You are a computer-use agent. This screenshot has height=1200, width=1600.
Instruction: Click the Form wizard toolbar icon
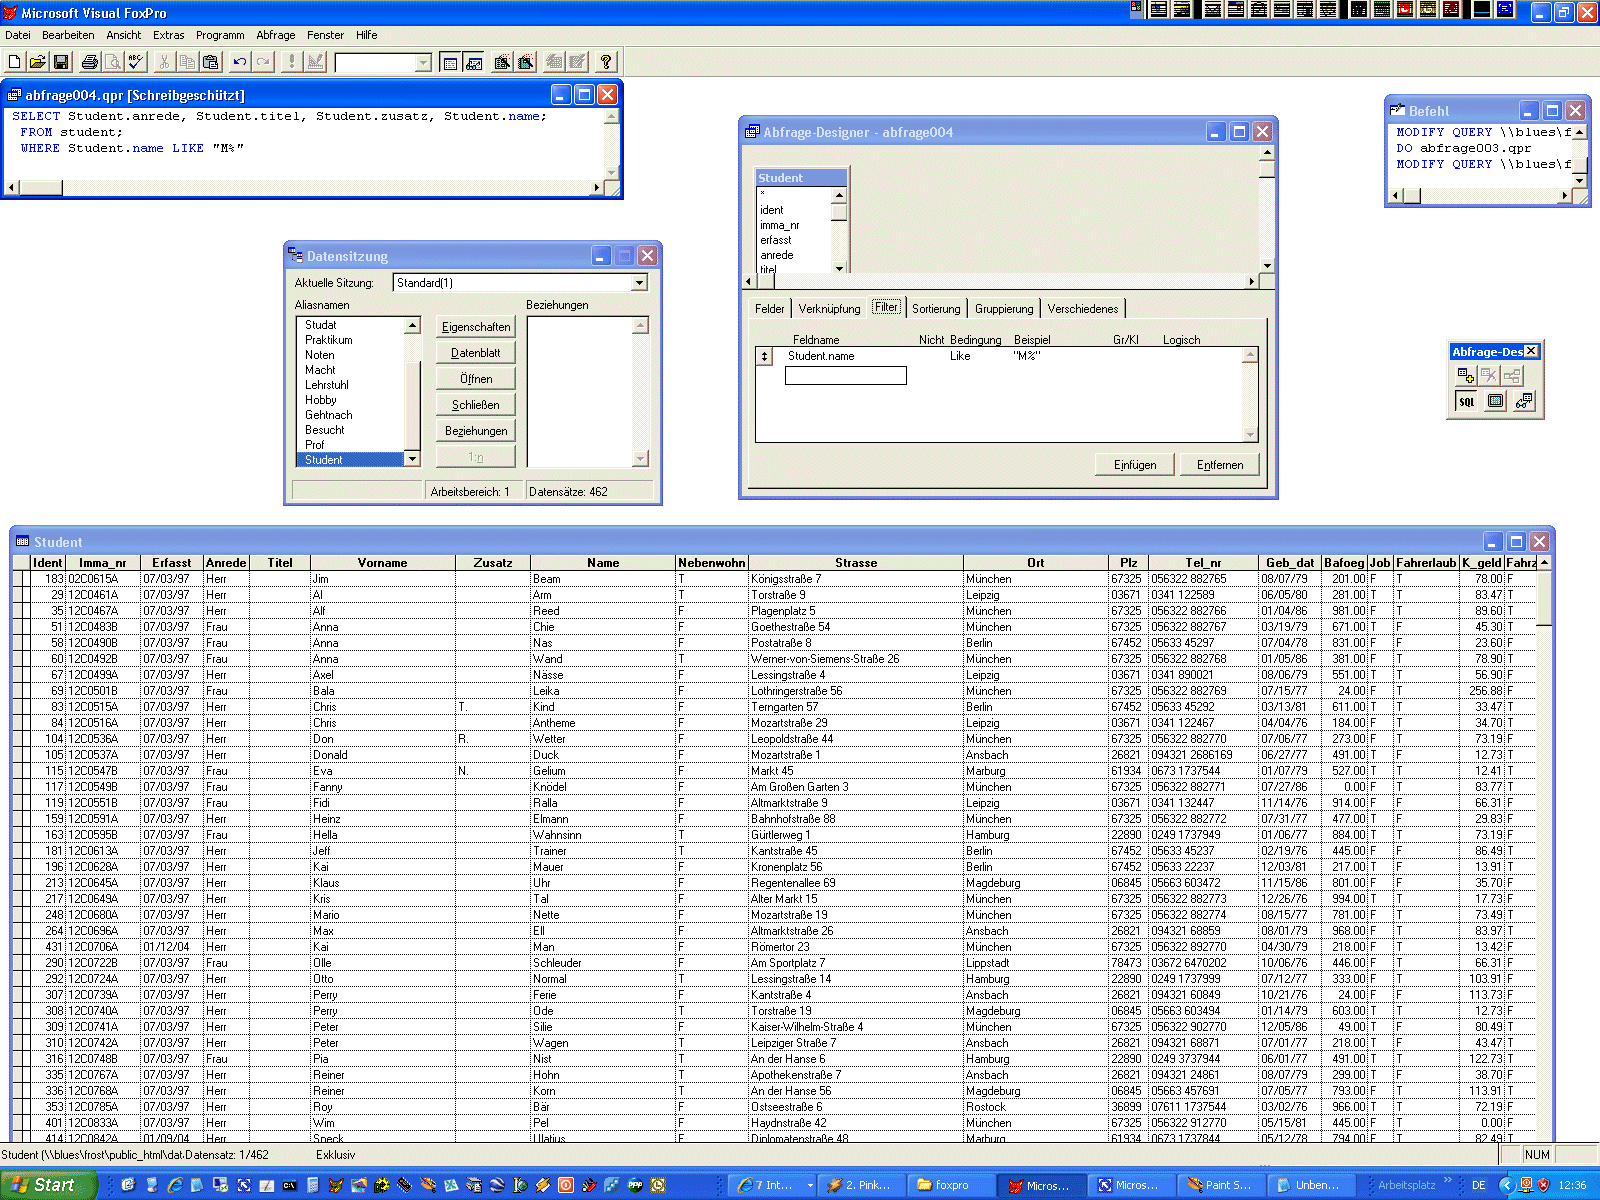click(x=502, y=62)
